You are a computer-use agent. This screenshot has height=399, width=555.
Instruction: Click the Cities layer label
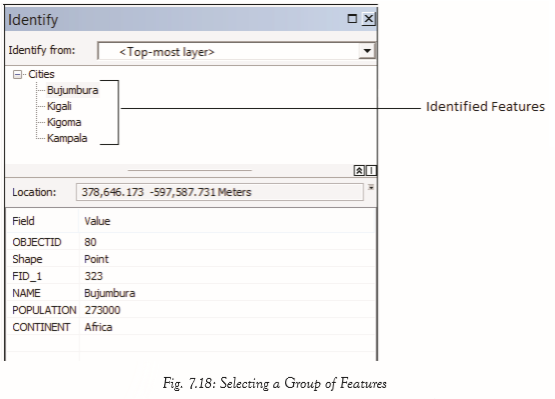[41, 74]
